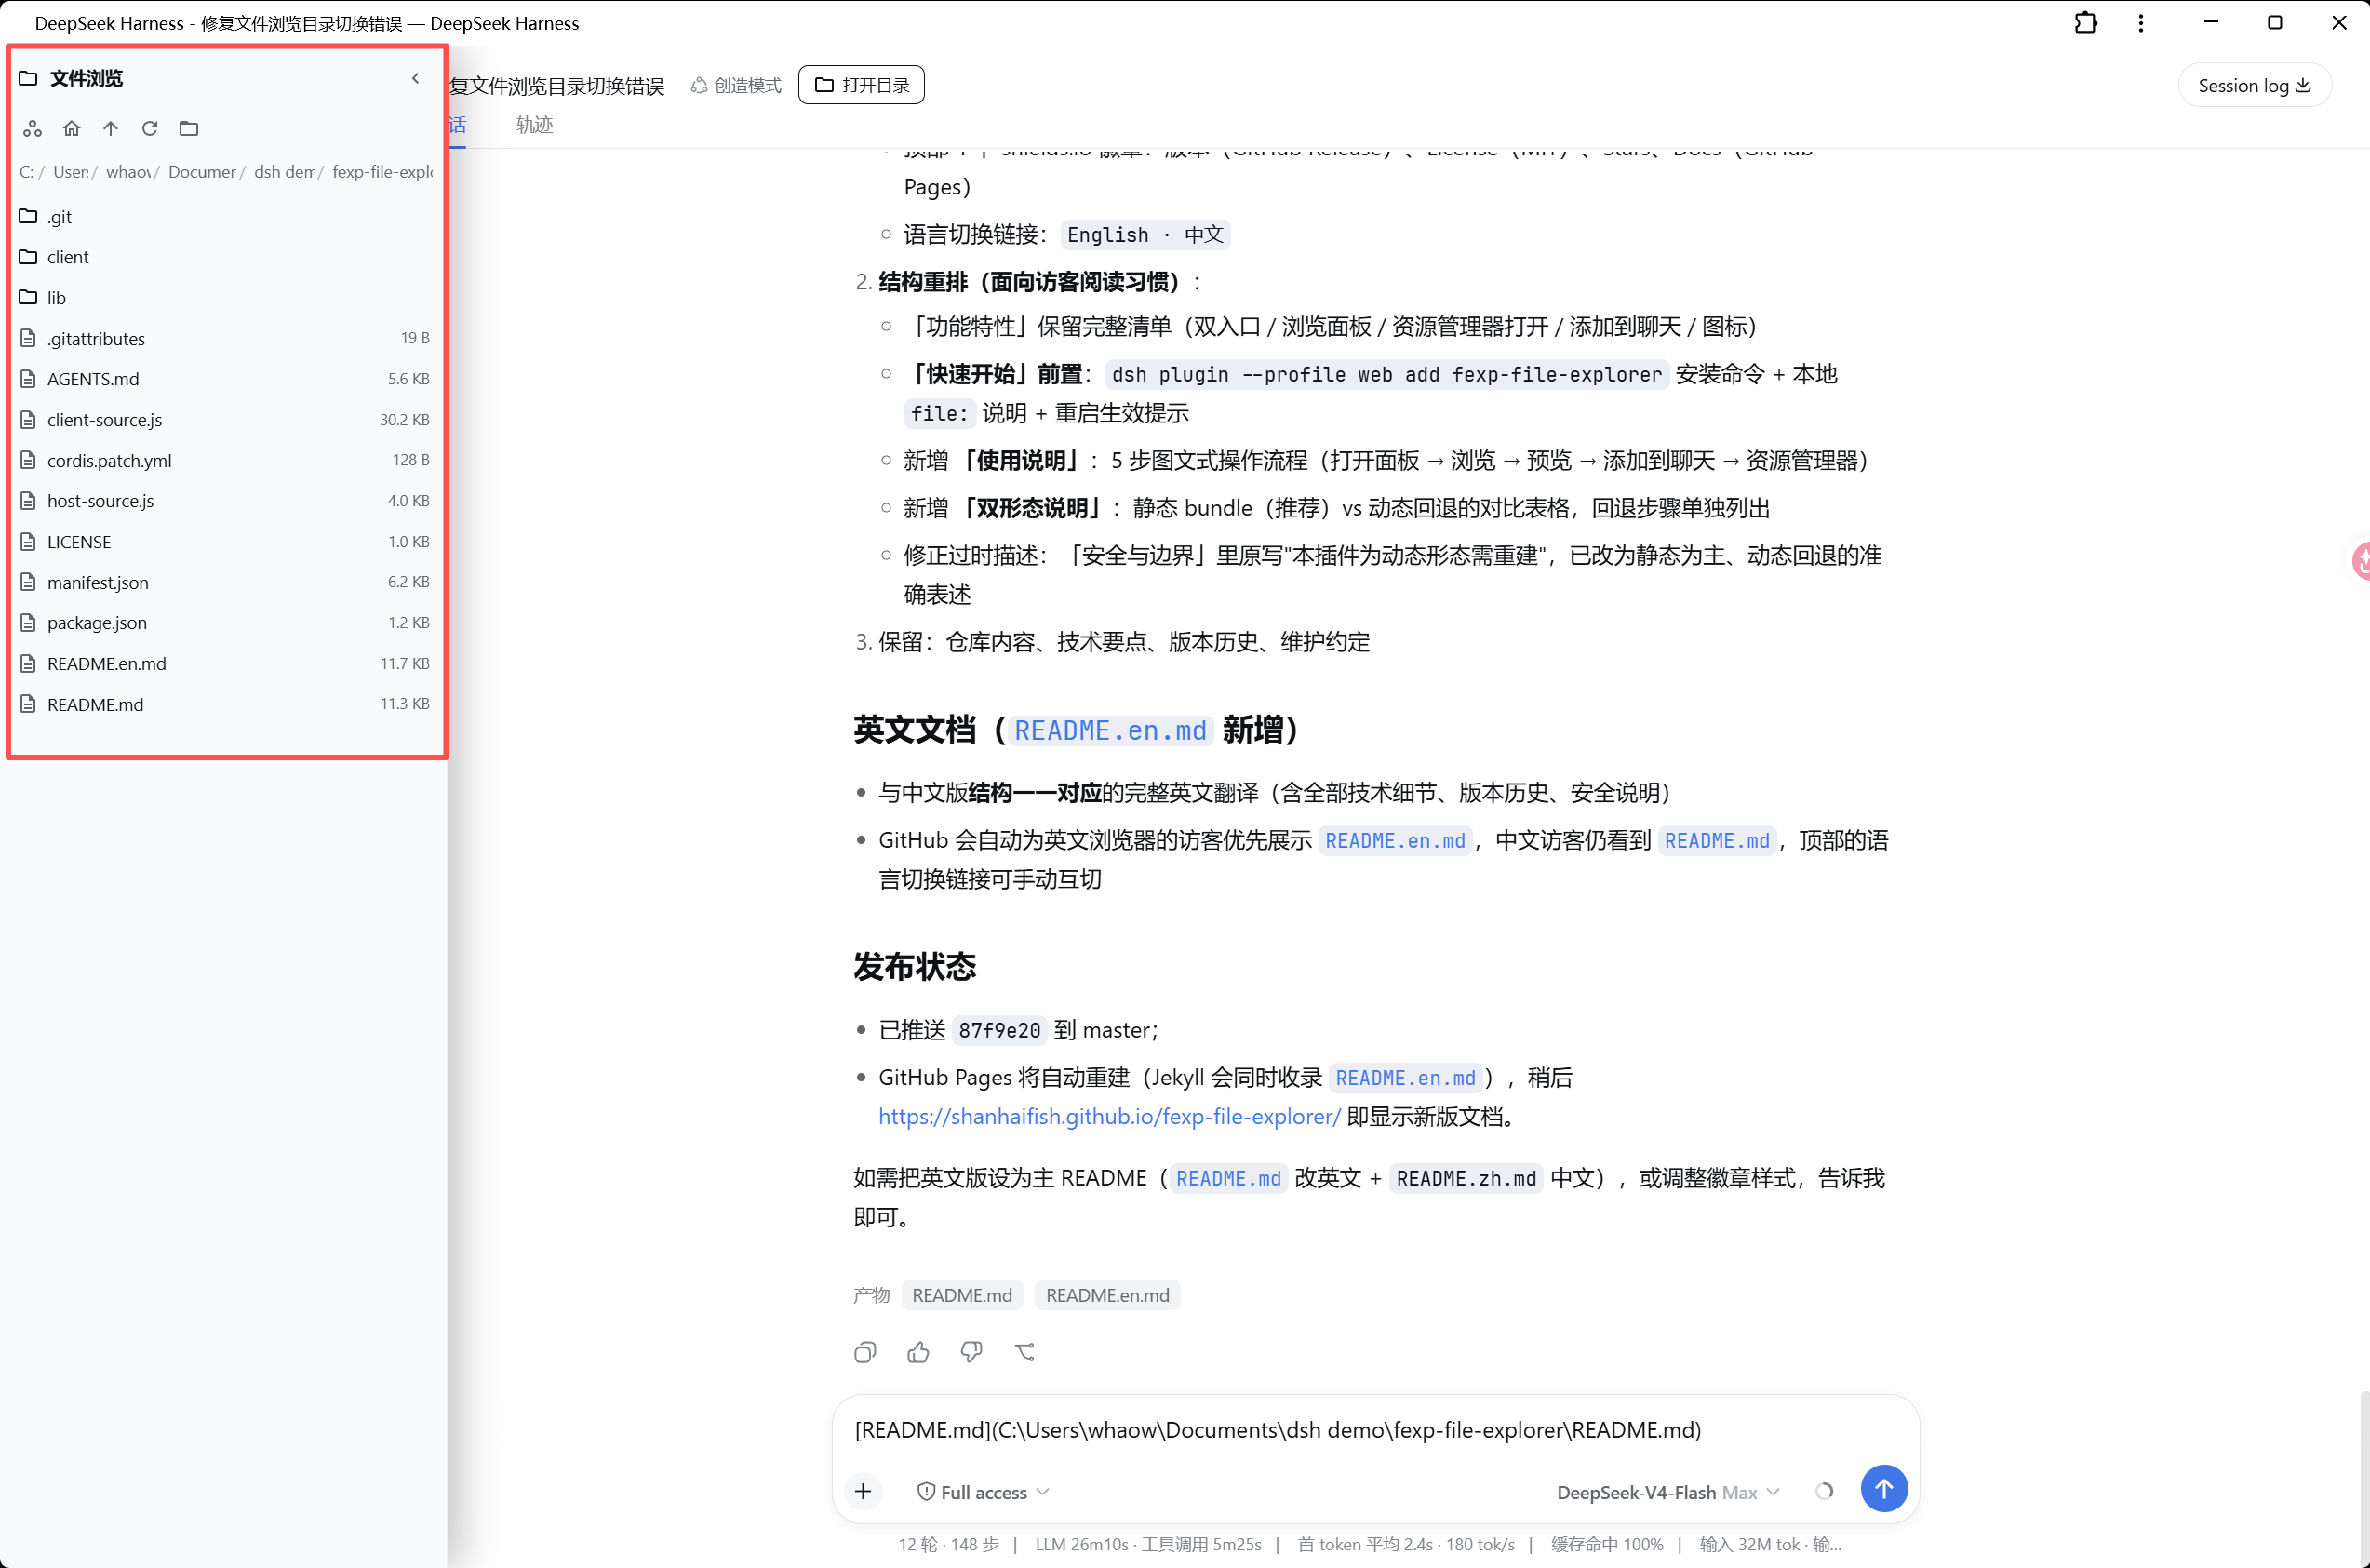This screenshot has height=1568, width=2370.
Task: Jump to the dsh demo breadcrumb segment
Action: 284,172
